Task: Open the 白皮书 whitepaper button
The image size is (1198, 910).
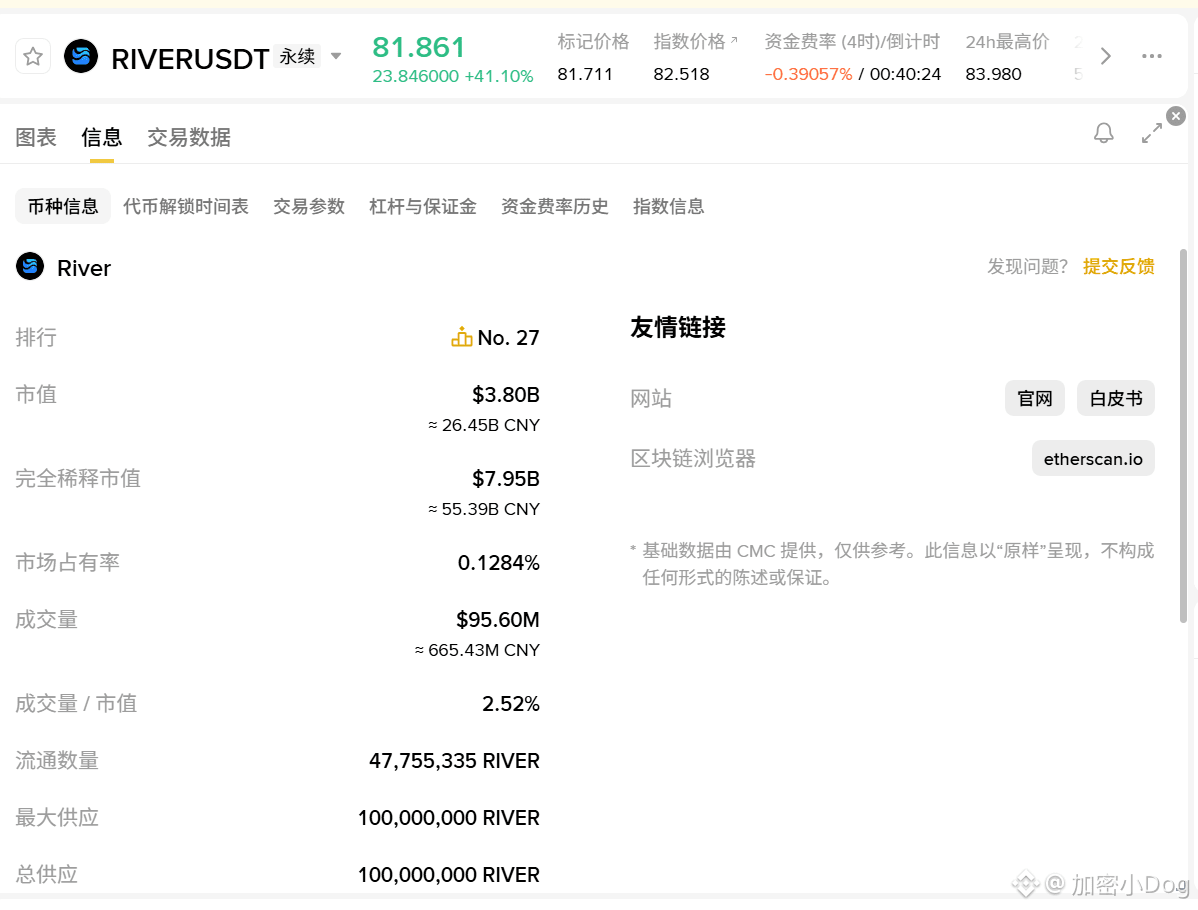Action: 1115,399
